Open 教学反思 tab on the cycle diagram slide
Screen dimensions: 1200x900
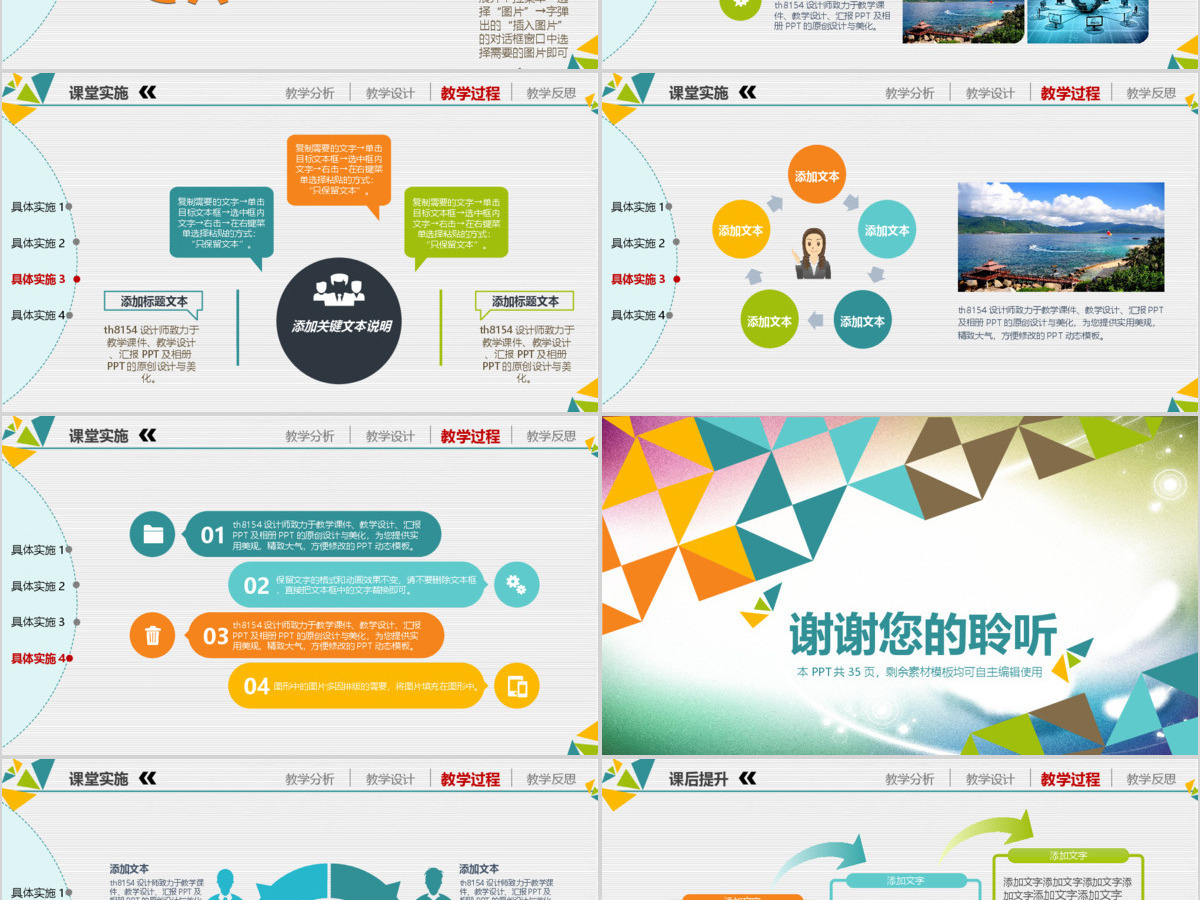[1151, 93]
